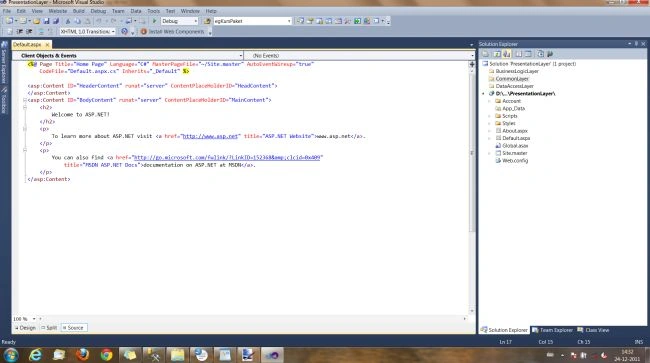Open the Help menu
The width and height of the screenshot is (650, 363).
[211, 11]
